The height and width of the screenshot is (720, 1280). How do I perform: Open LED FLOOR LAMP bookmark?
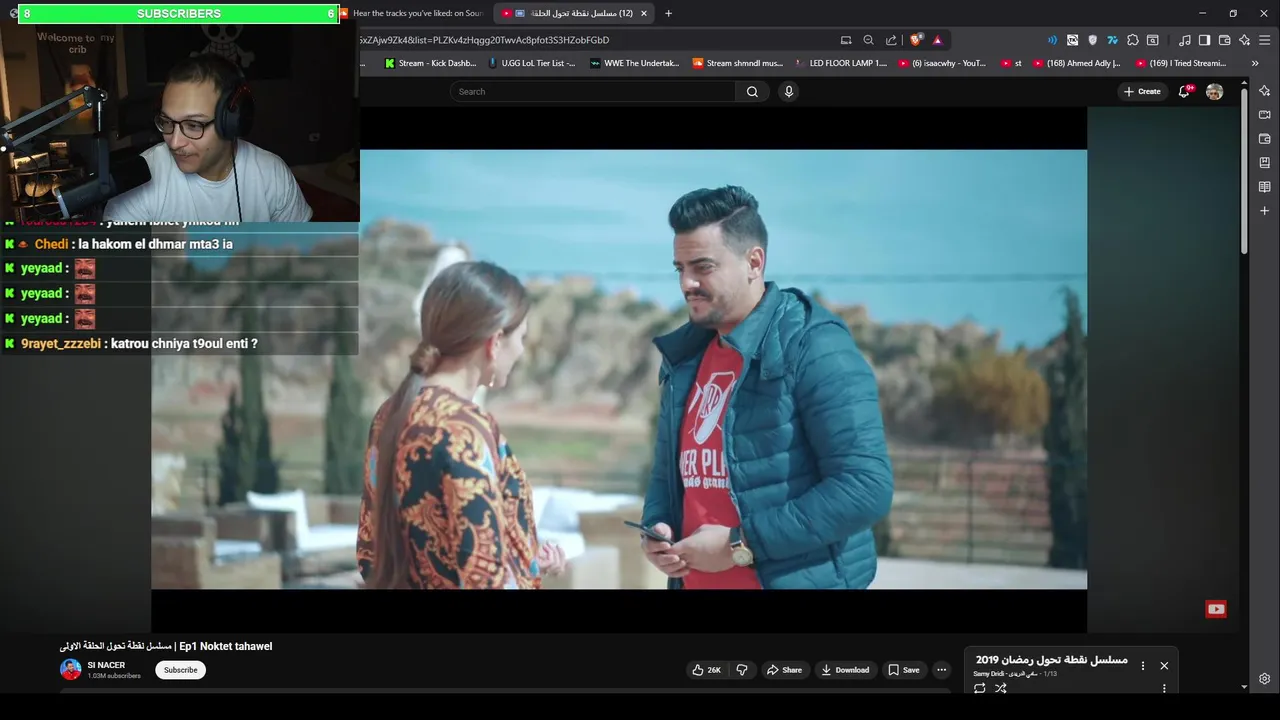pos(841,63)
